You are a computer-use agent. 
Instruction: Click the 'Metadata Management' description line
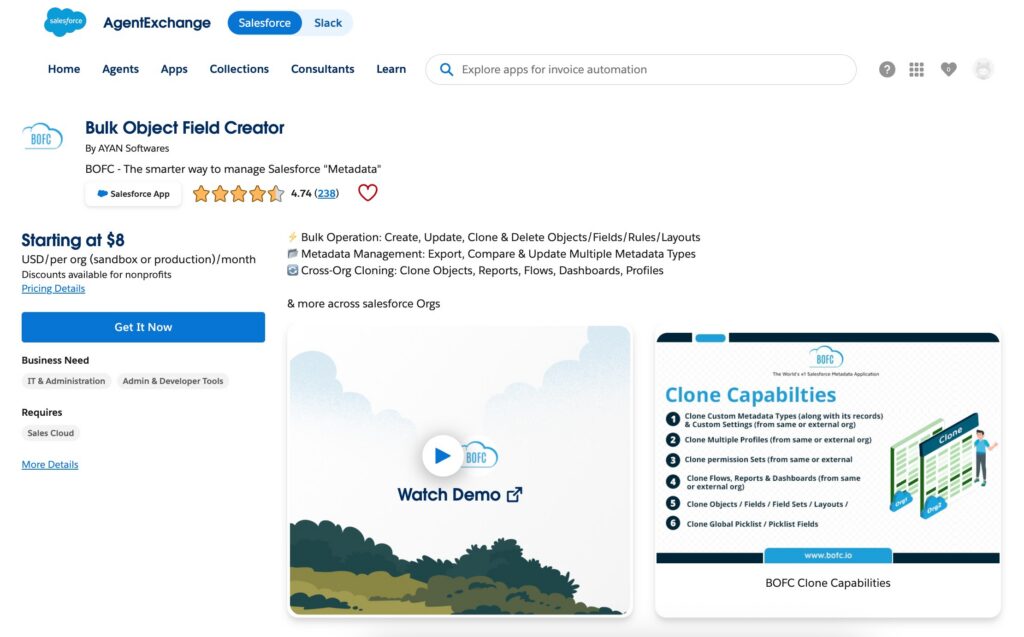coord(492,254)
